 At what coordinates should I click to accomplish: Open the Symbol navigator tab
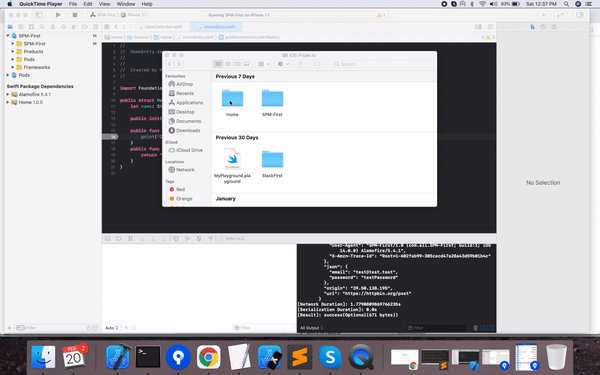pos(31,27)
